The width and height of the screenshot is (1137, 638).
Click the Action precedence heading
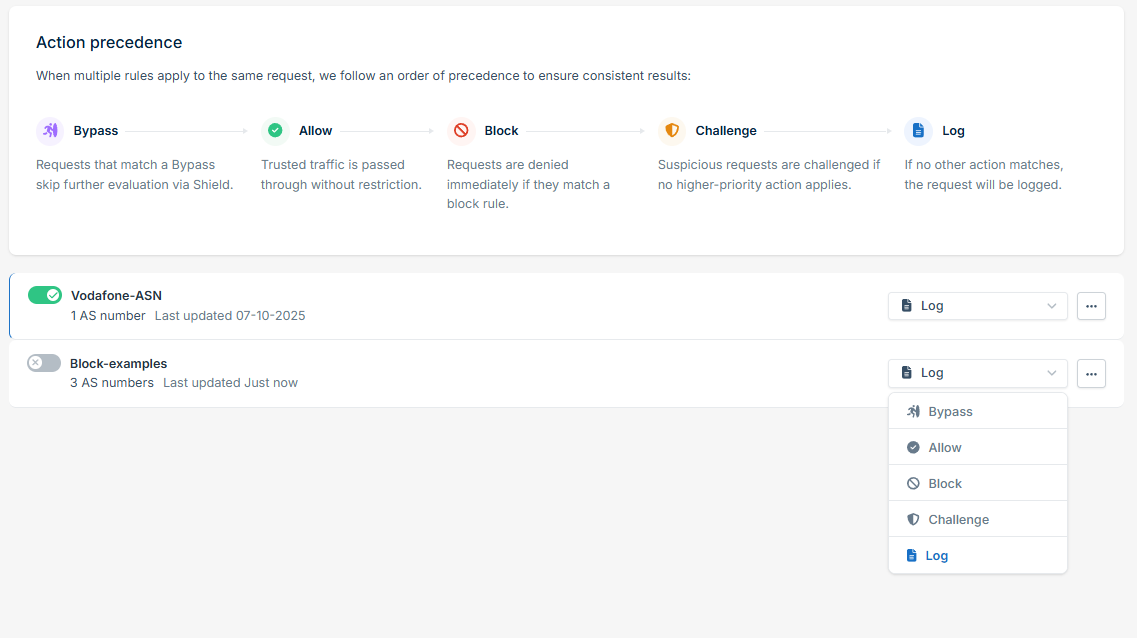coord(109,43)
